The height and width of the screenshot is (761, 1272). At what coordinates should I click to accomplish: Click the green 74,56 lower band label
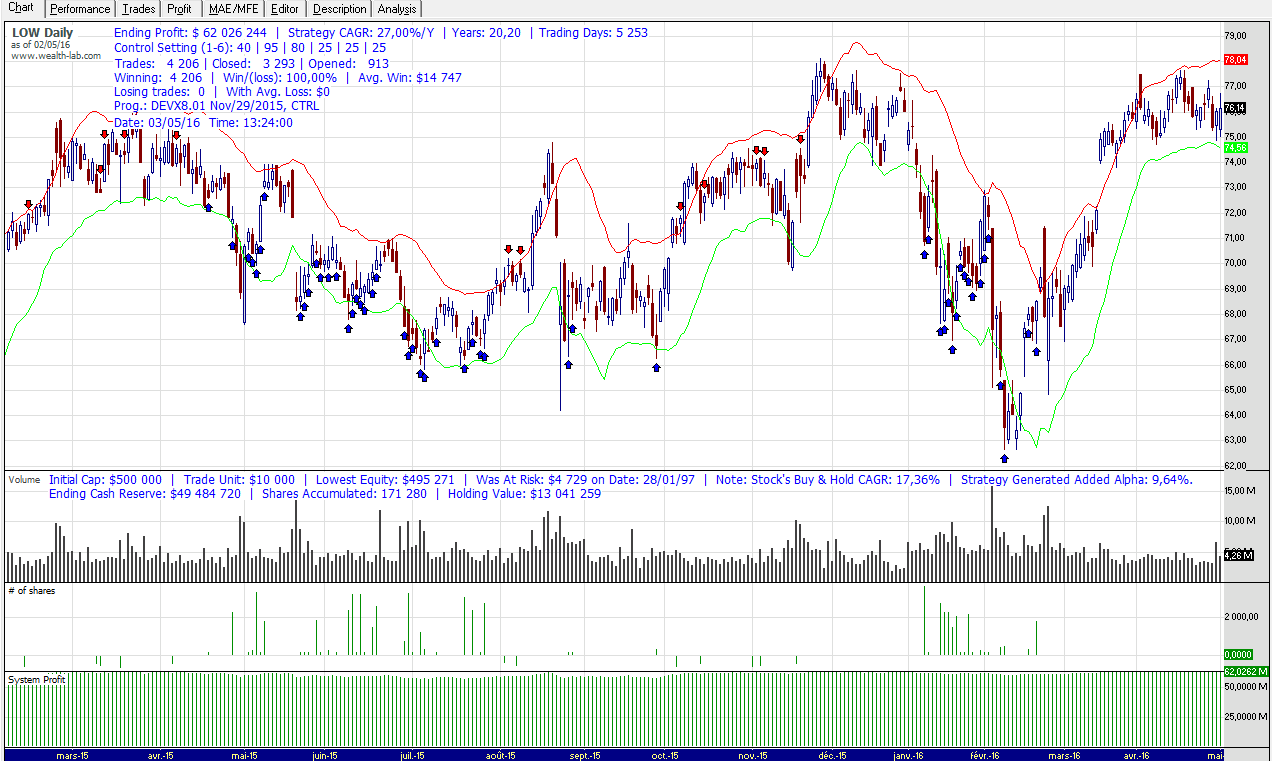[x=1234, y=147]
